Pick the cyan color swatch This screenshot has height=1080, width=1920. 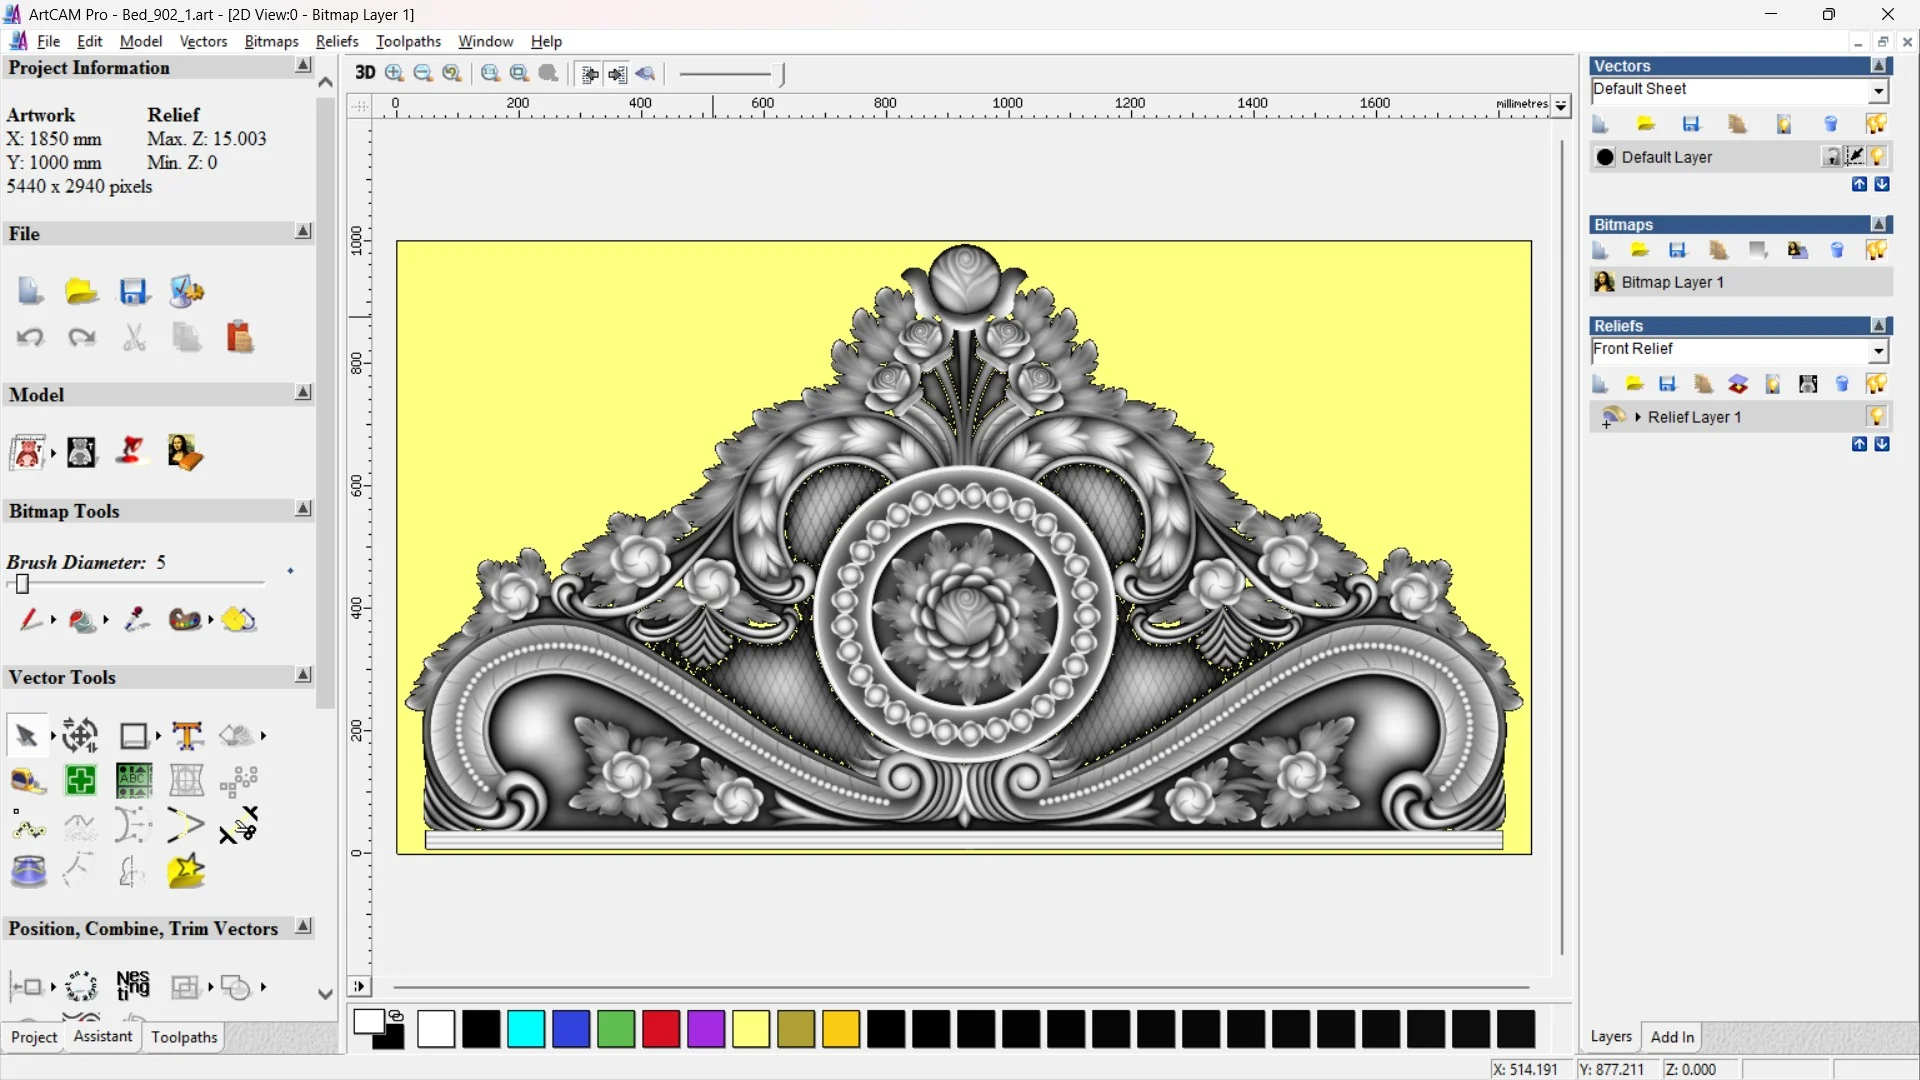click(526, 1029)
